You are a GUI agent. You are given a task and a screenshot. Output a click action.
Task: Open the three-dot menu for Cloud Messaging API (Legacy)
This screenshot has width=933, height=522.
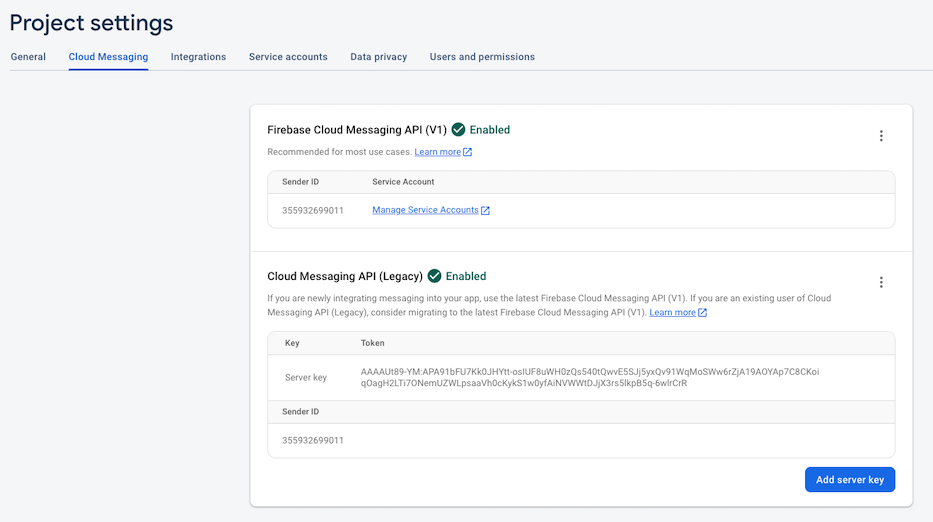(x=881, y=282)
